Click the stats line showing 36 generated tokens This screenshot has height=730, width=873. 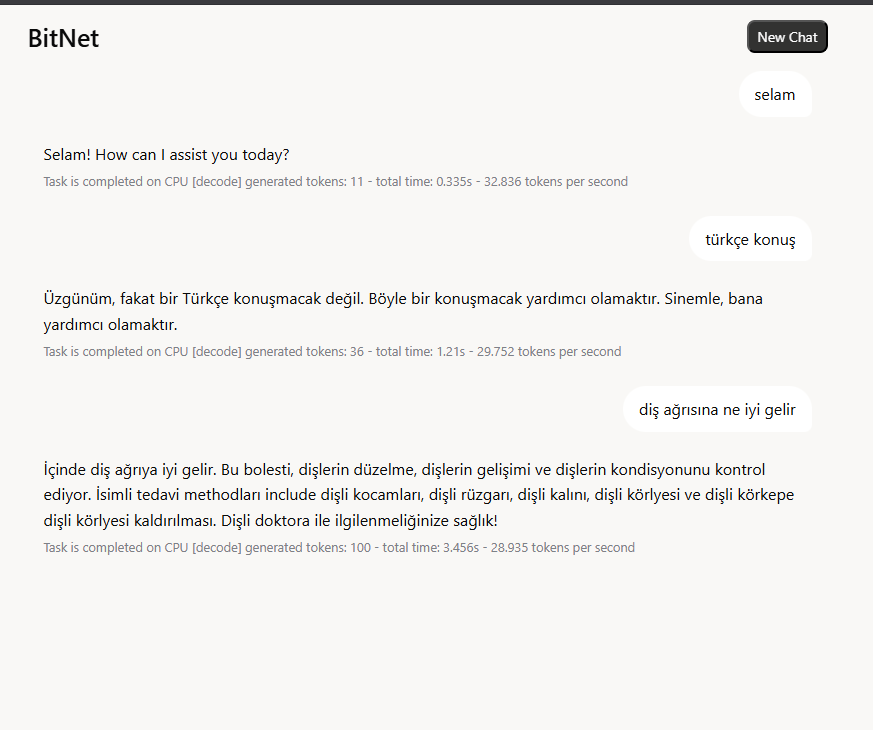coord(332,351)
